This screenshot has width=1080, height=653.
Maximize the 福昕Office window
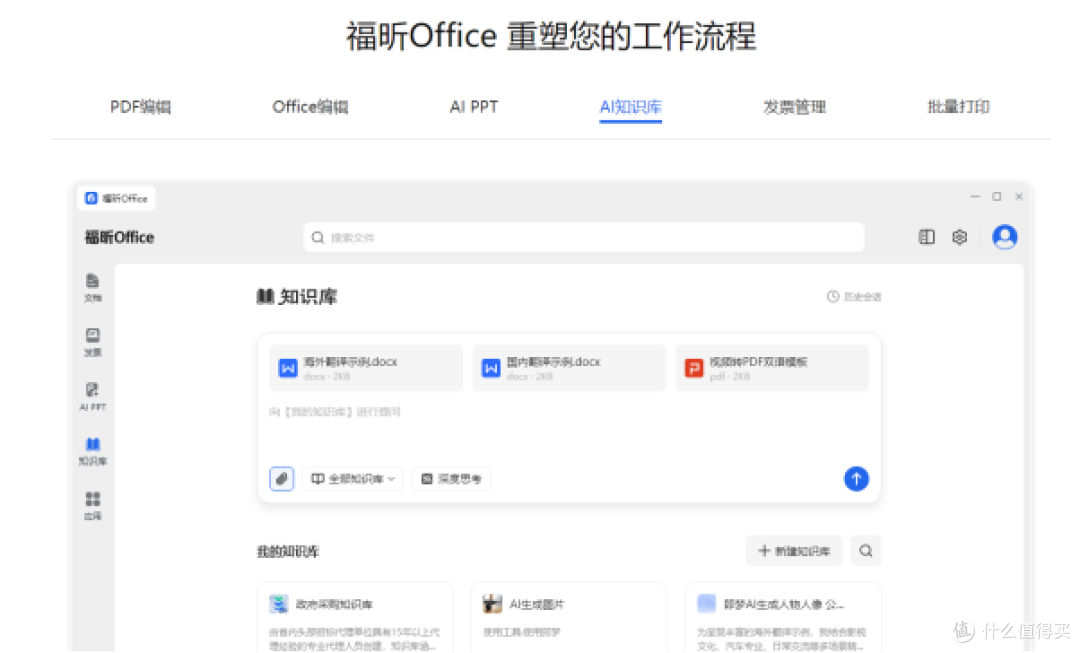[x=997, y=196]
